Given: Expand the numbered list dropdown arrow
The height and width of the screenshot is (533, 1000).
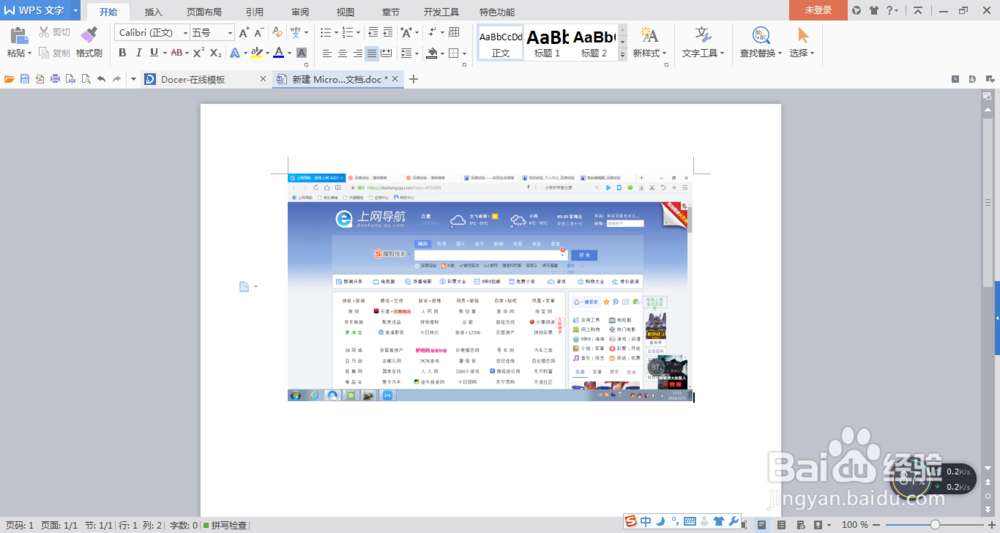Looking at the screenshot, I should pos(358,33).
